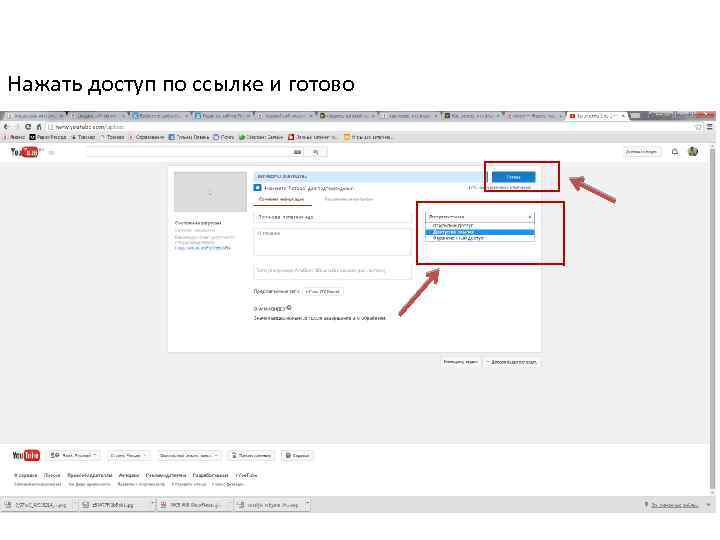Open the footer 'О сервисе' link

point(25,475)
